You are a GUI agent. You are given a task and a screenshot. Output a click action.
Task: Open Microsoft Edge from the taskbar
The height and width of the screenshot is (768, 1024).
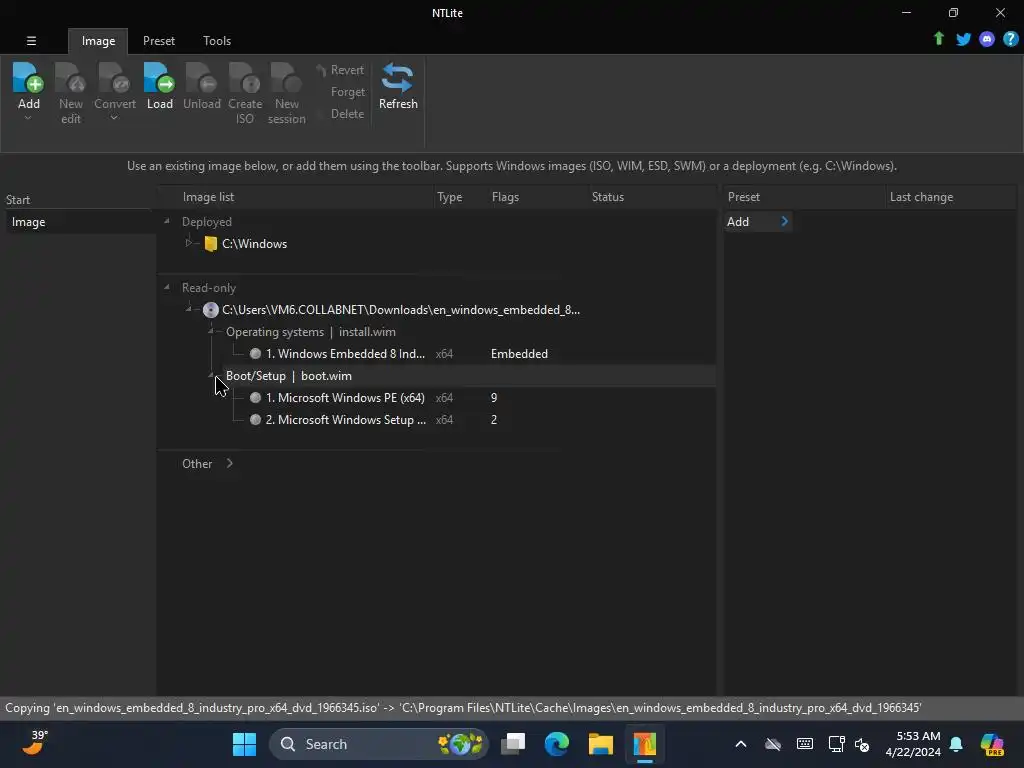556,744
